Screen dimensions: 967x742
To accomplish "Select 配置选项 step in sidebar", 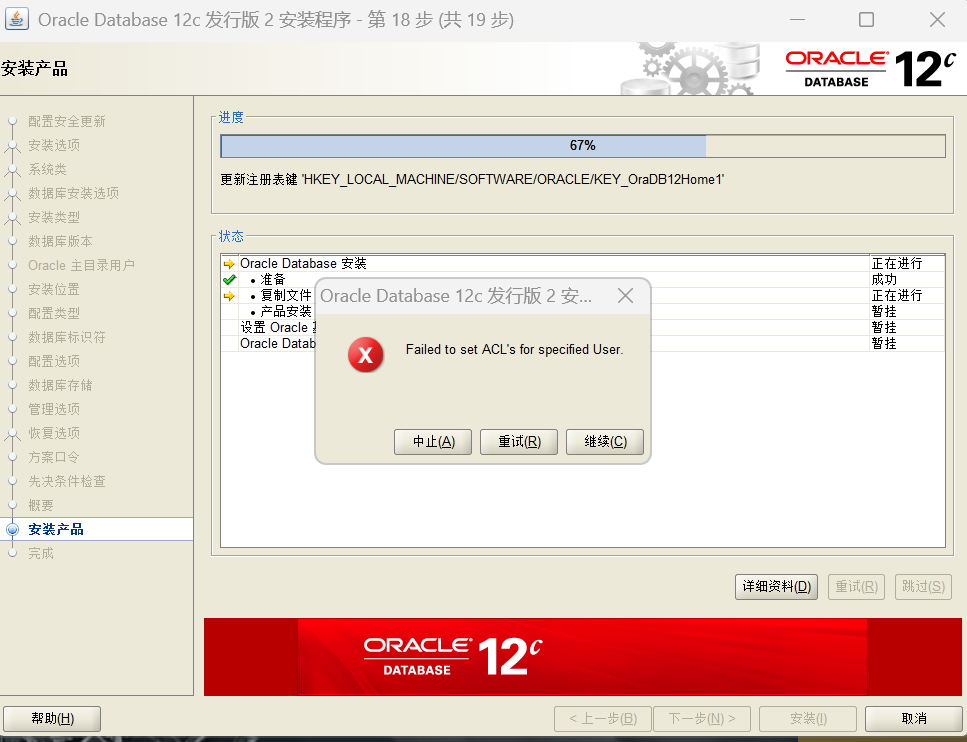I will pyautogui.click(x=54, y=361).
